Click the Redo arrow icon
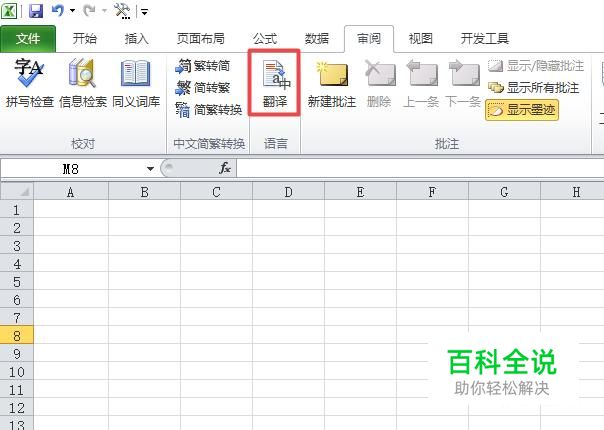The image size is (604, 430). [x=90, y=10]
